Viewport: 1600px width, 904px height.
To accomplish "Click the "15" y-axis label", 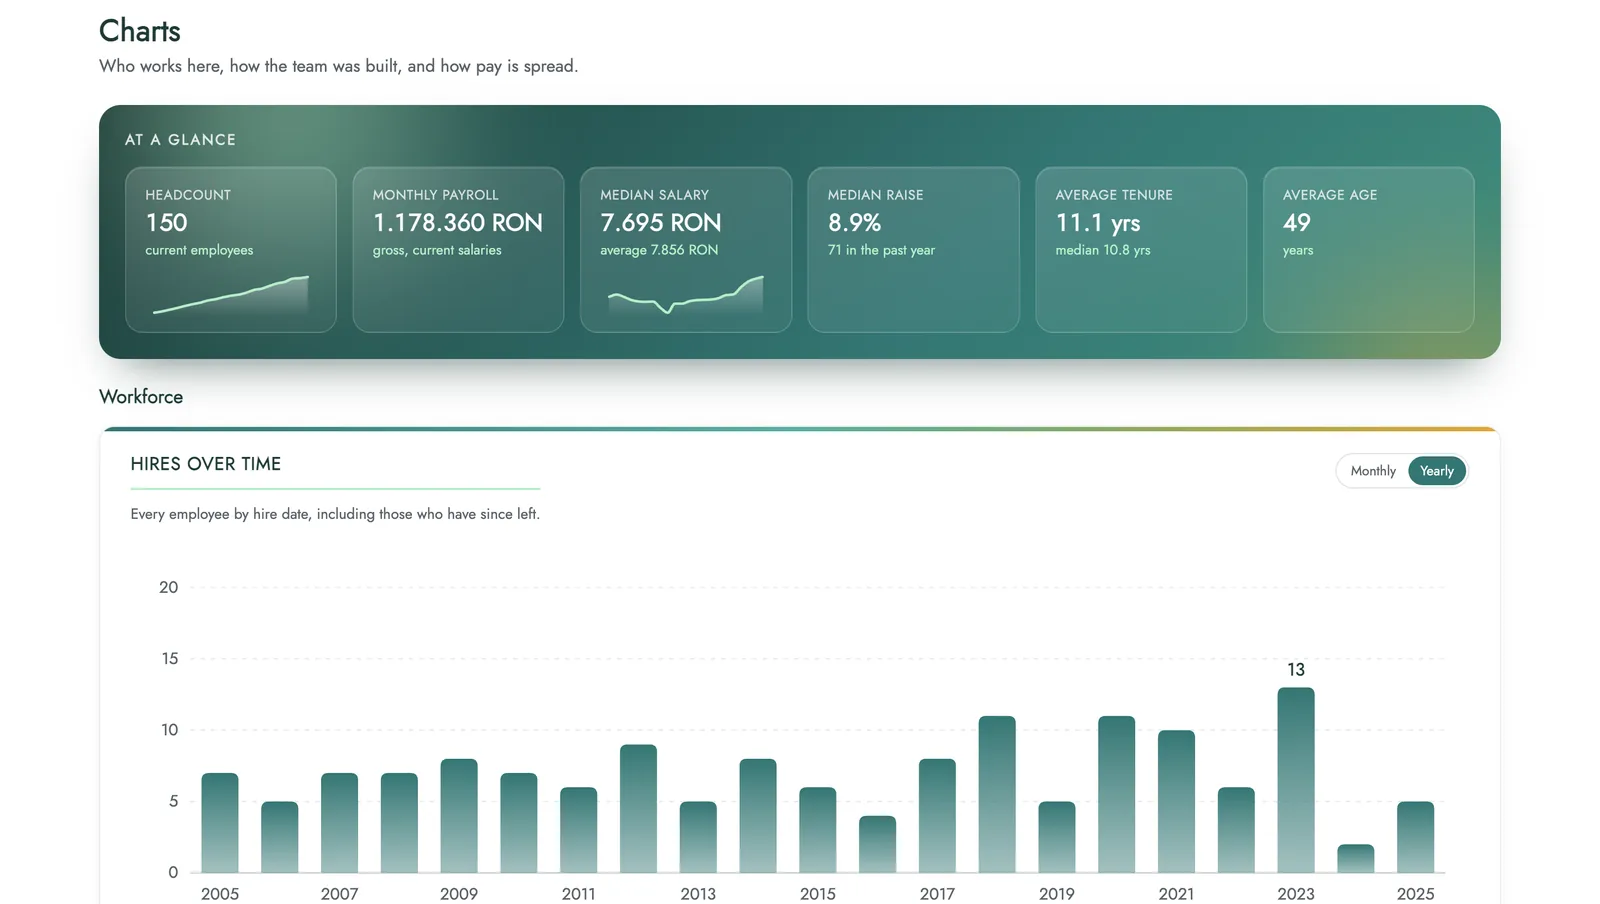I will pos(170,658).
